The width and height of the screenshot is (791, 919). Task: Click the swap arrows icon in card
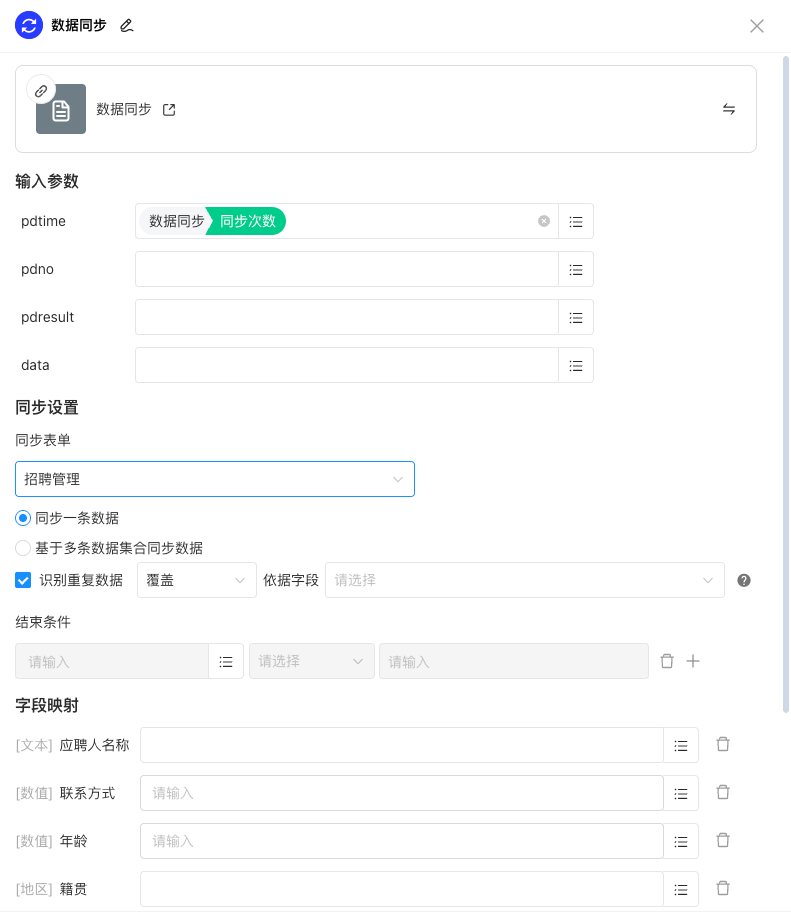[729, 109]
